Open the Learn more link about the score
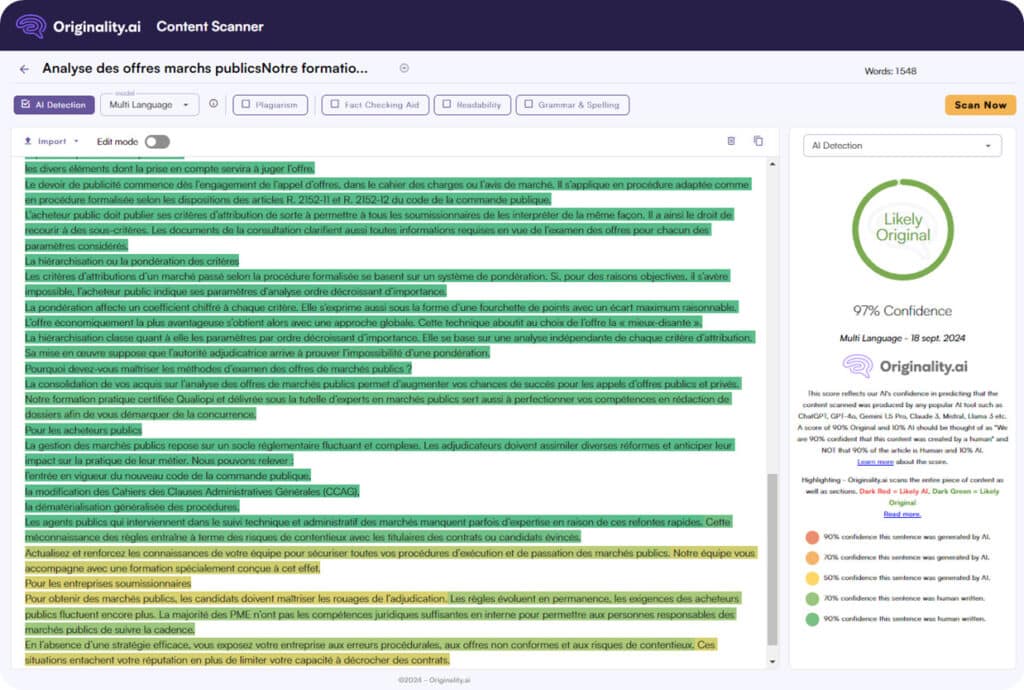Screen dimensions: 1024x690 click(x=875, y=462)
